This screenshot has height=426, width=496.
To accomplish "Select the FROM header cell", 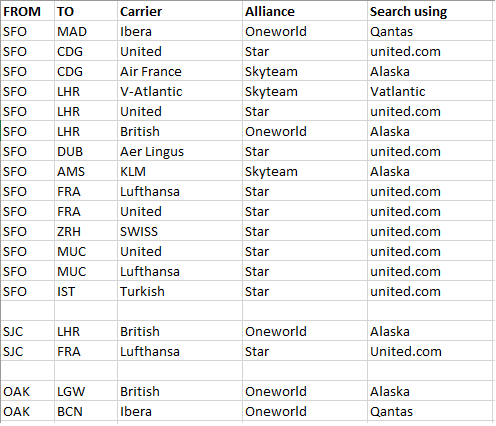I will pyautogui.click(x=28, y=11).
